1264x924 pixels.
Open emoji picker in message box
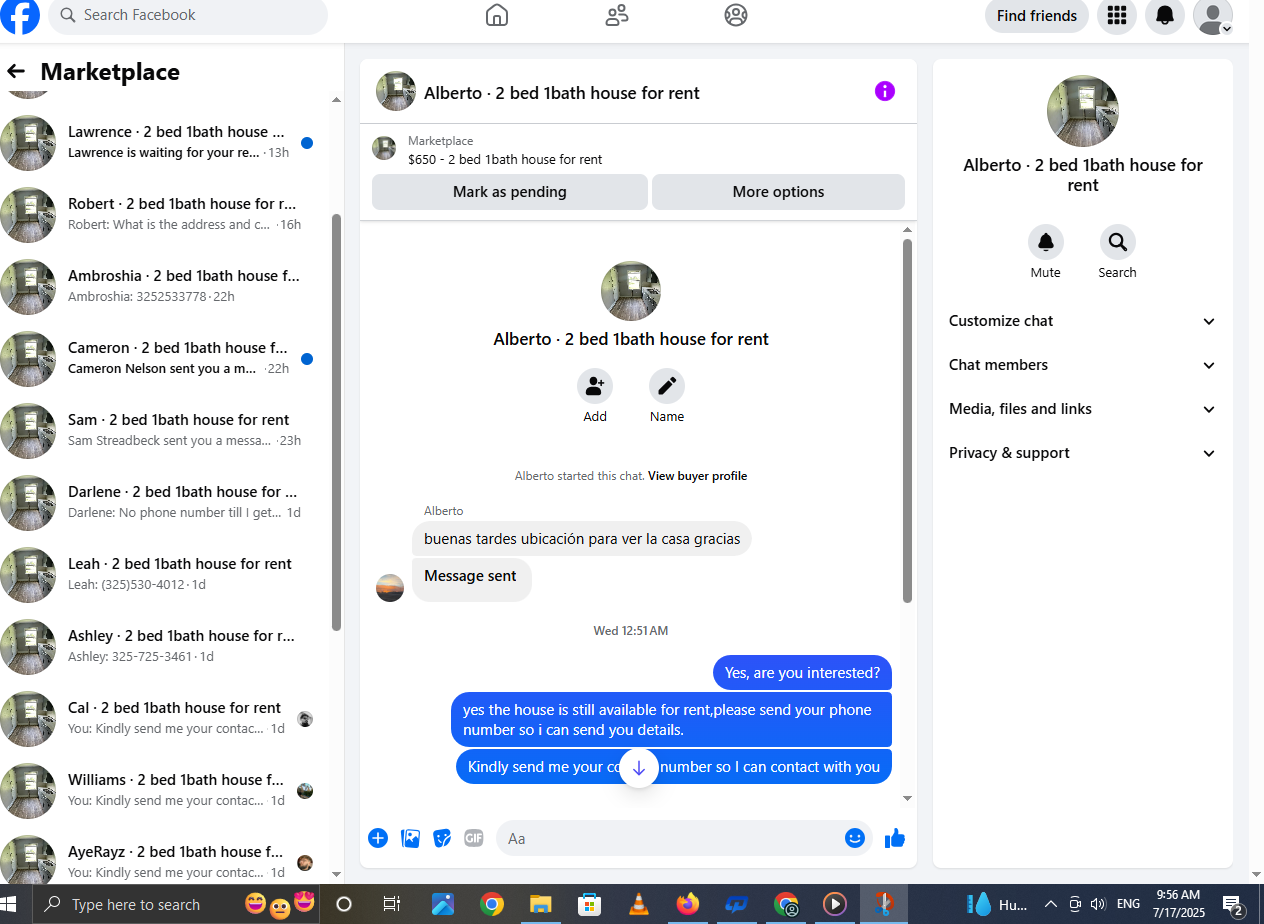pyautogui.click(x=855, y=838)
